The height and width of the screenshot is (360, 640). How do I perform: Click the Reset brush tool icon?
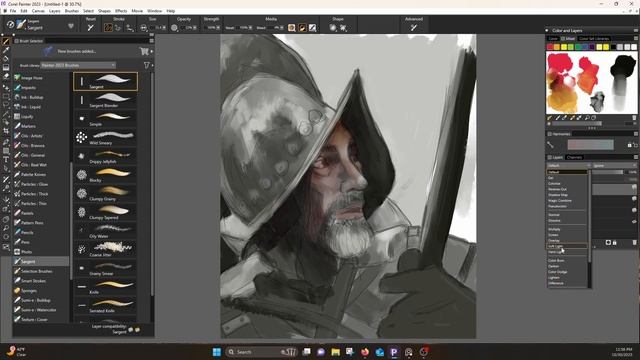[x=91, y=28]
